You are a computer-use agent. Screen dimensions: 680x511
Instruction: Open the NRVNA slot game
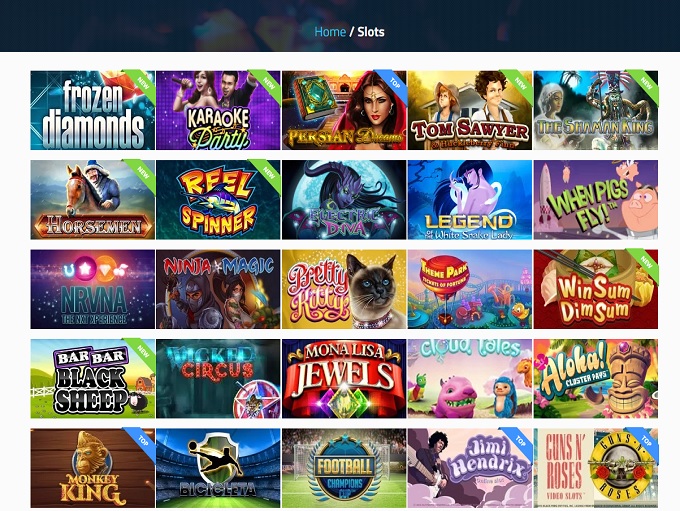point(92,289)
